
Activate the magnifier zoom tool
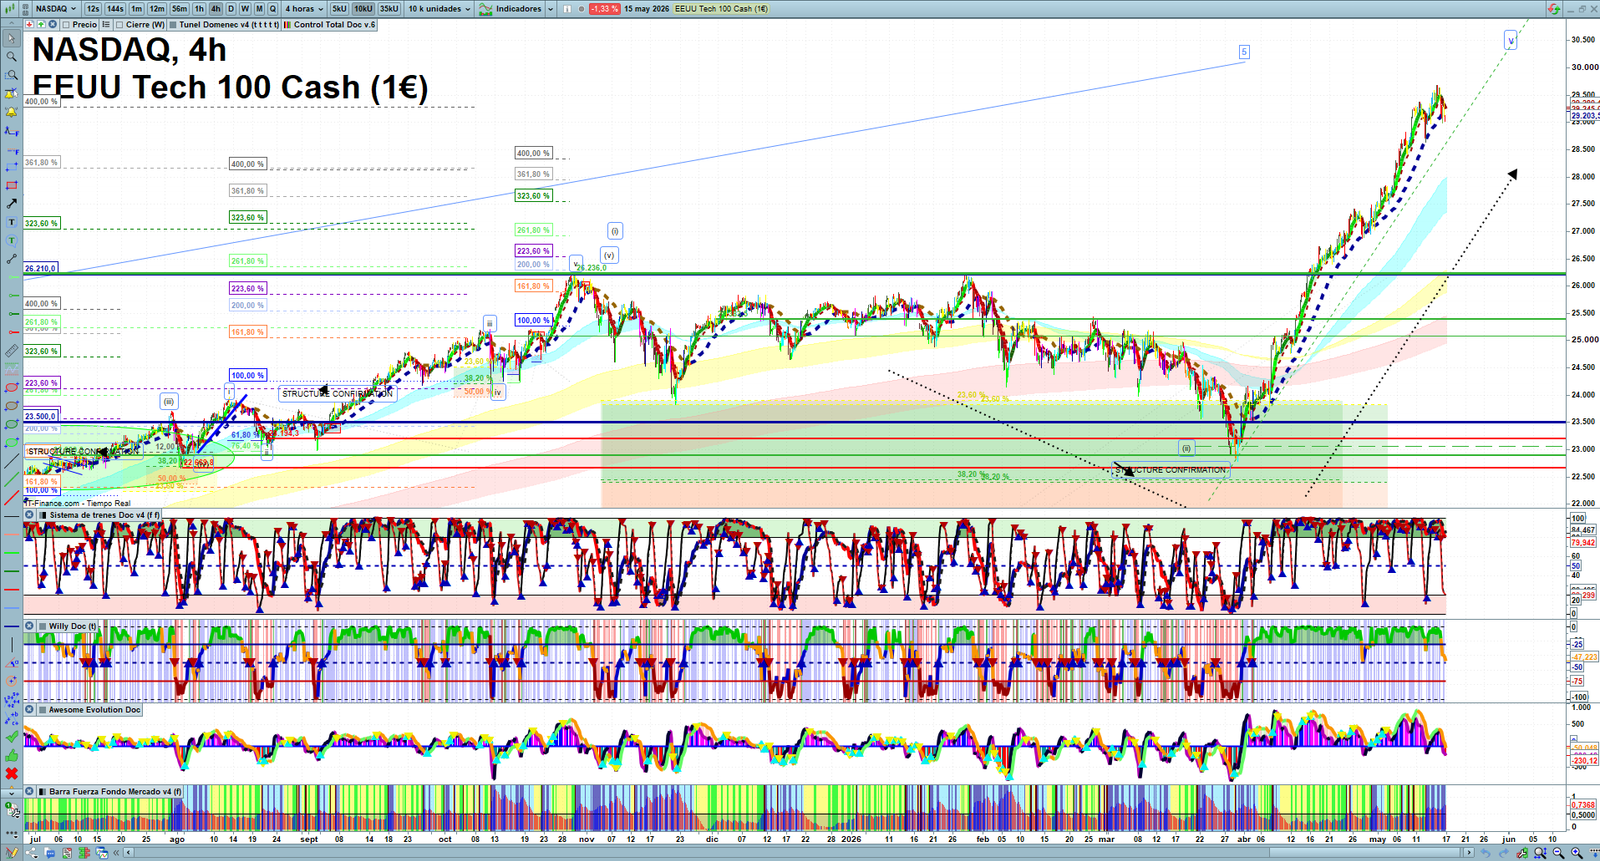tap(11, 56)
